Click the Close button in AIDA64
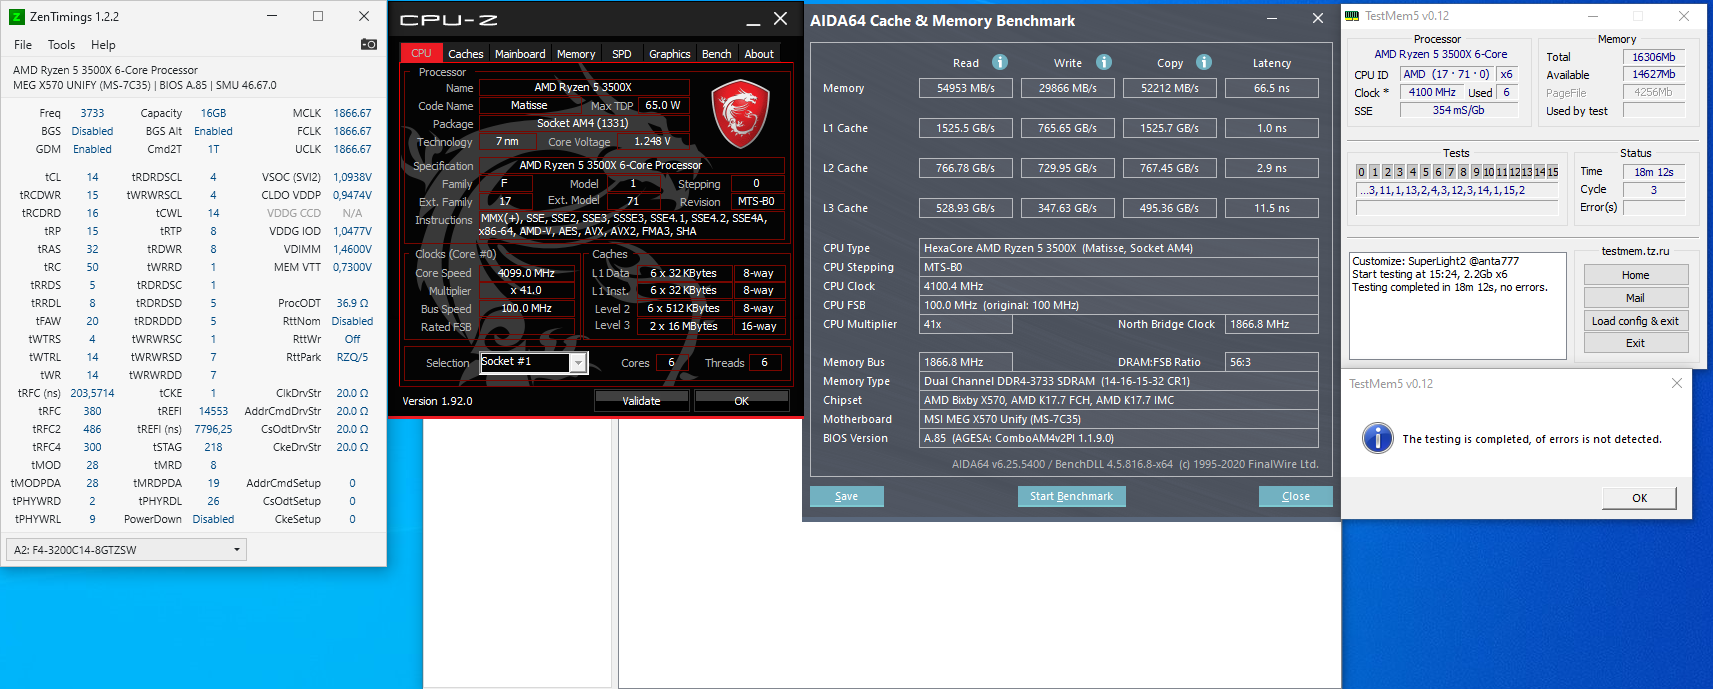Screen dimensions: 1713x689 [1295, 496]
